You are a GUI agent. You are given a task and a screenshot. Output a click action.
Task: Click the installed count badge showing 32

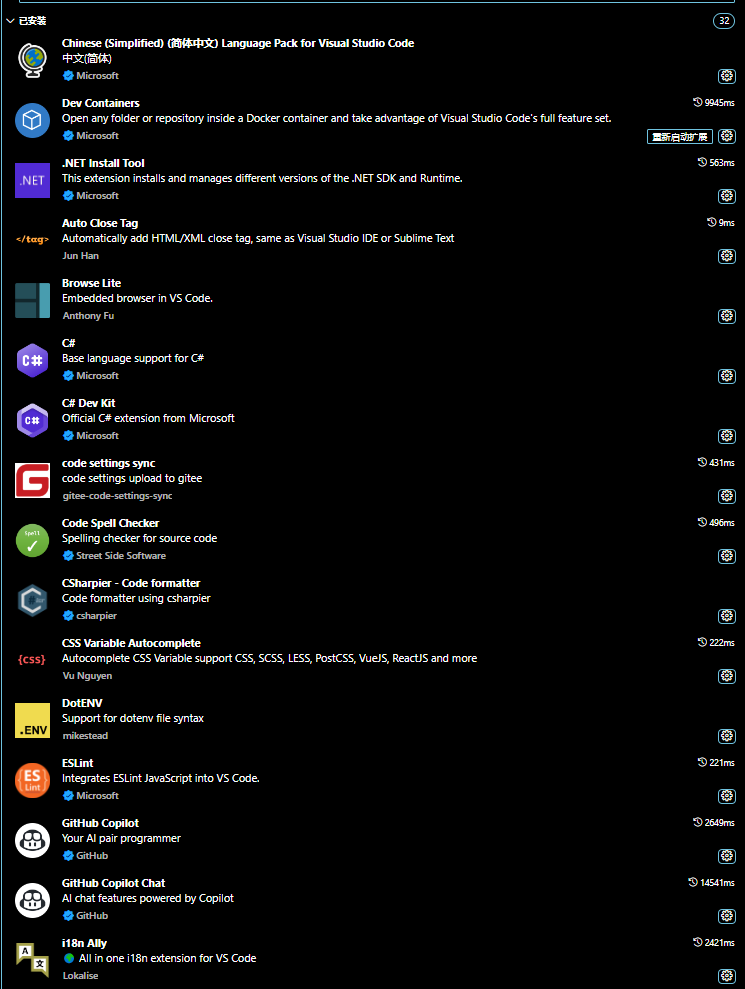(x=724, y=21)
